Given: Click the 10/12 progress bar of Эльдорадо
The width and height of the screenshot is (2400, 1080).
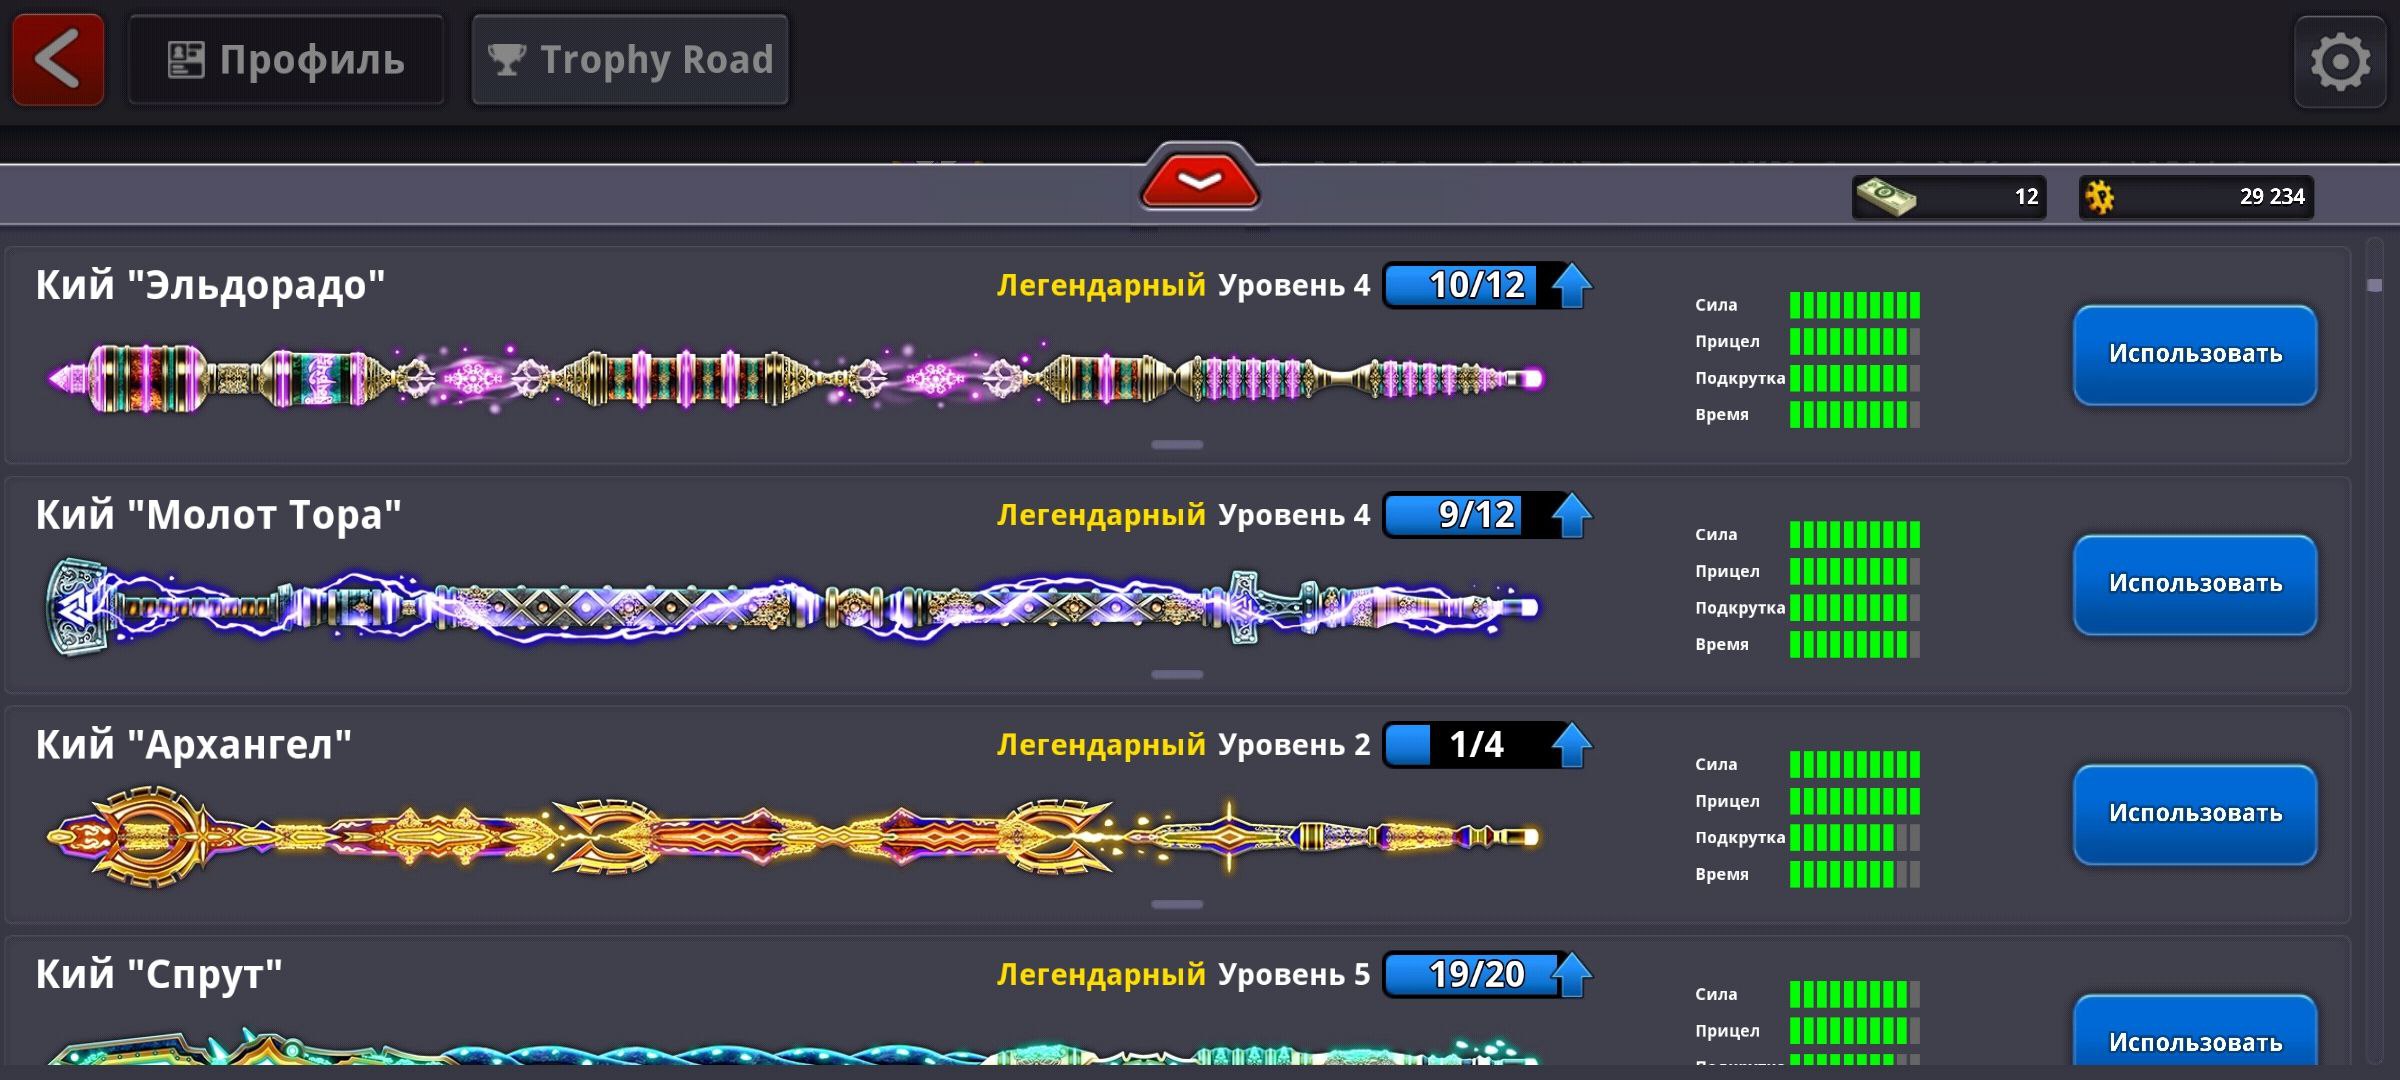Looking at the screenshot, I should pyautogui.click(x=1468, y=286).
